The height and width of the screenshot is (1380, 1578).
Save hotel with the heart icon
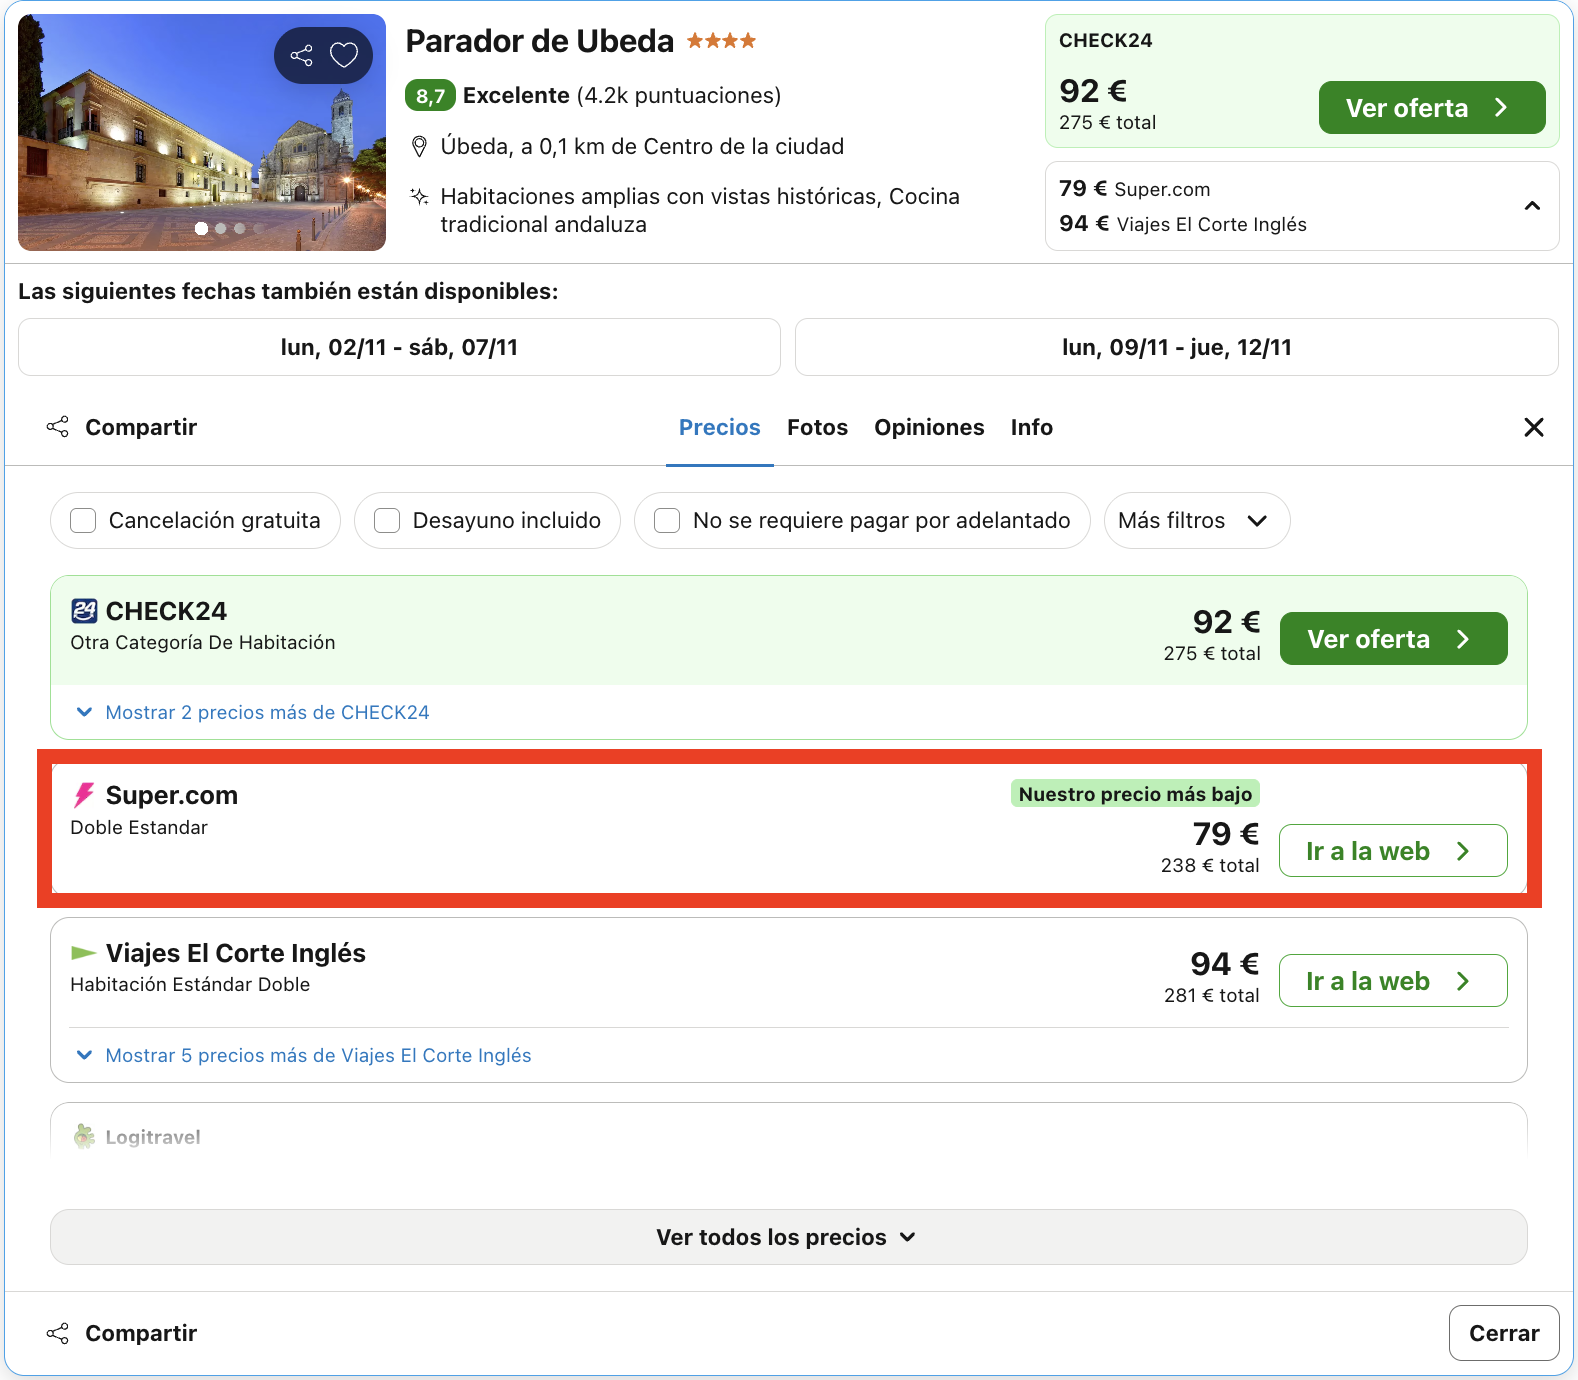[344, 55]
